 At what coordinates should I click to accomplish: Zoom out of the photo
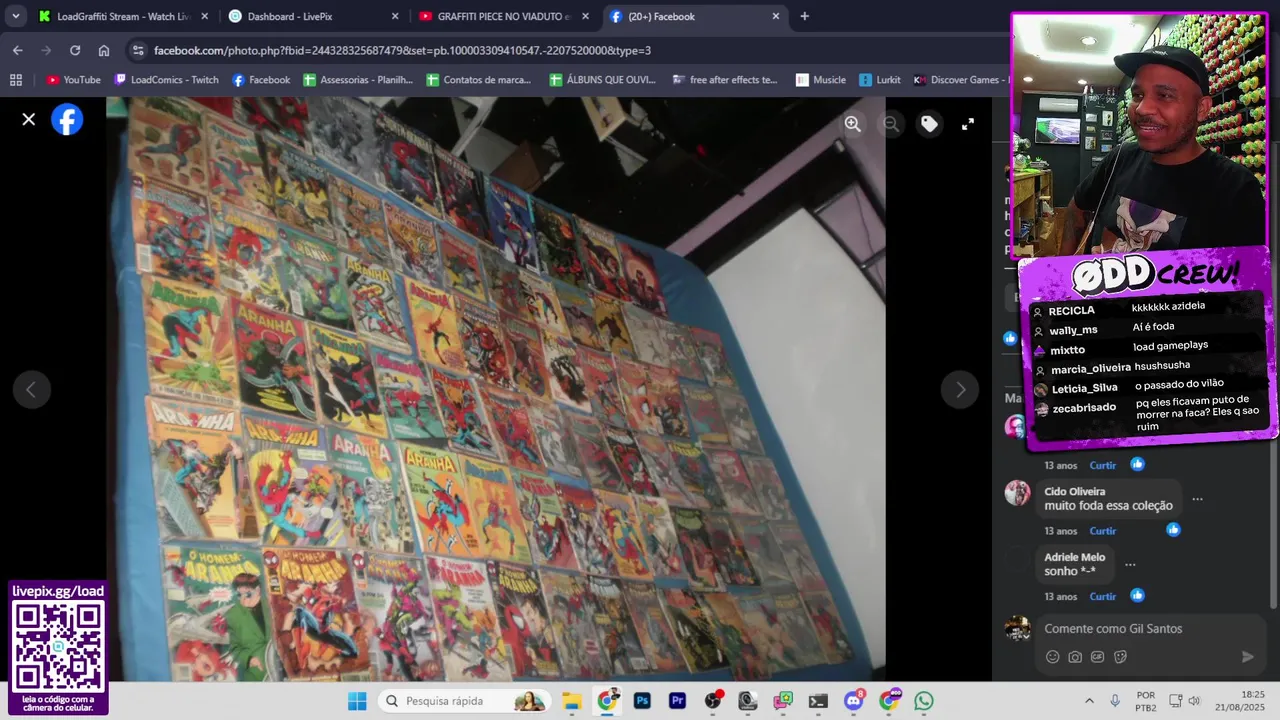(x=890, y=124)
